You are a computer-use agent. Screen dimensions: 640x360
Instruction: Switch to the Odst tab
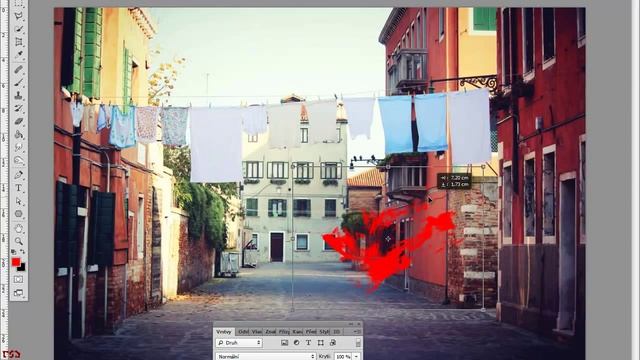pos(244,332)
